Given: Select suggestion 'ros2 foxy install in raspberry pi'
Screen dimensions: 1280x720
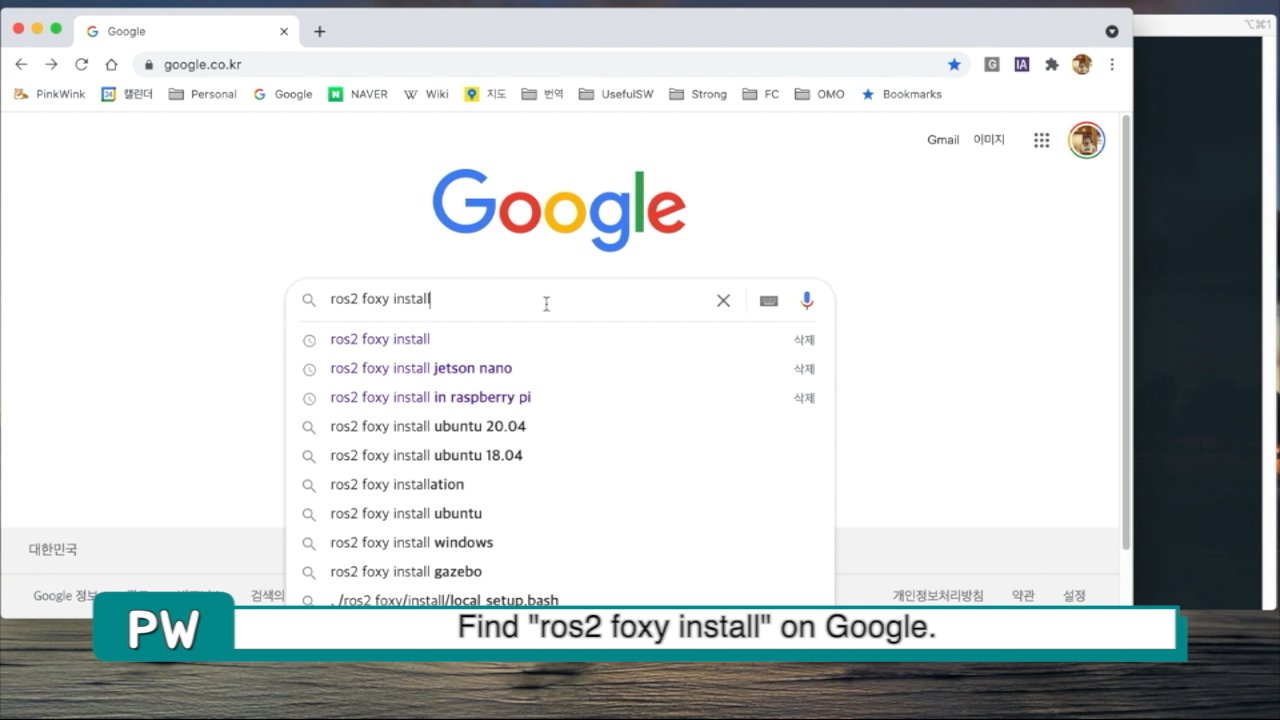Looking at the screenshot, I should pos(560,397).
